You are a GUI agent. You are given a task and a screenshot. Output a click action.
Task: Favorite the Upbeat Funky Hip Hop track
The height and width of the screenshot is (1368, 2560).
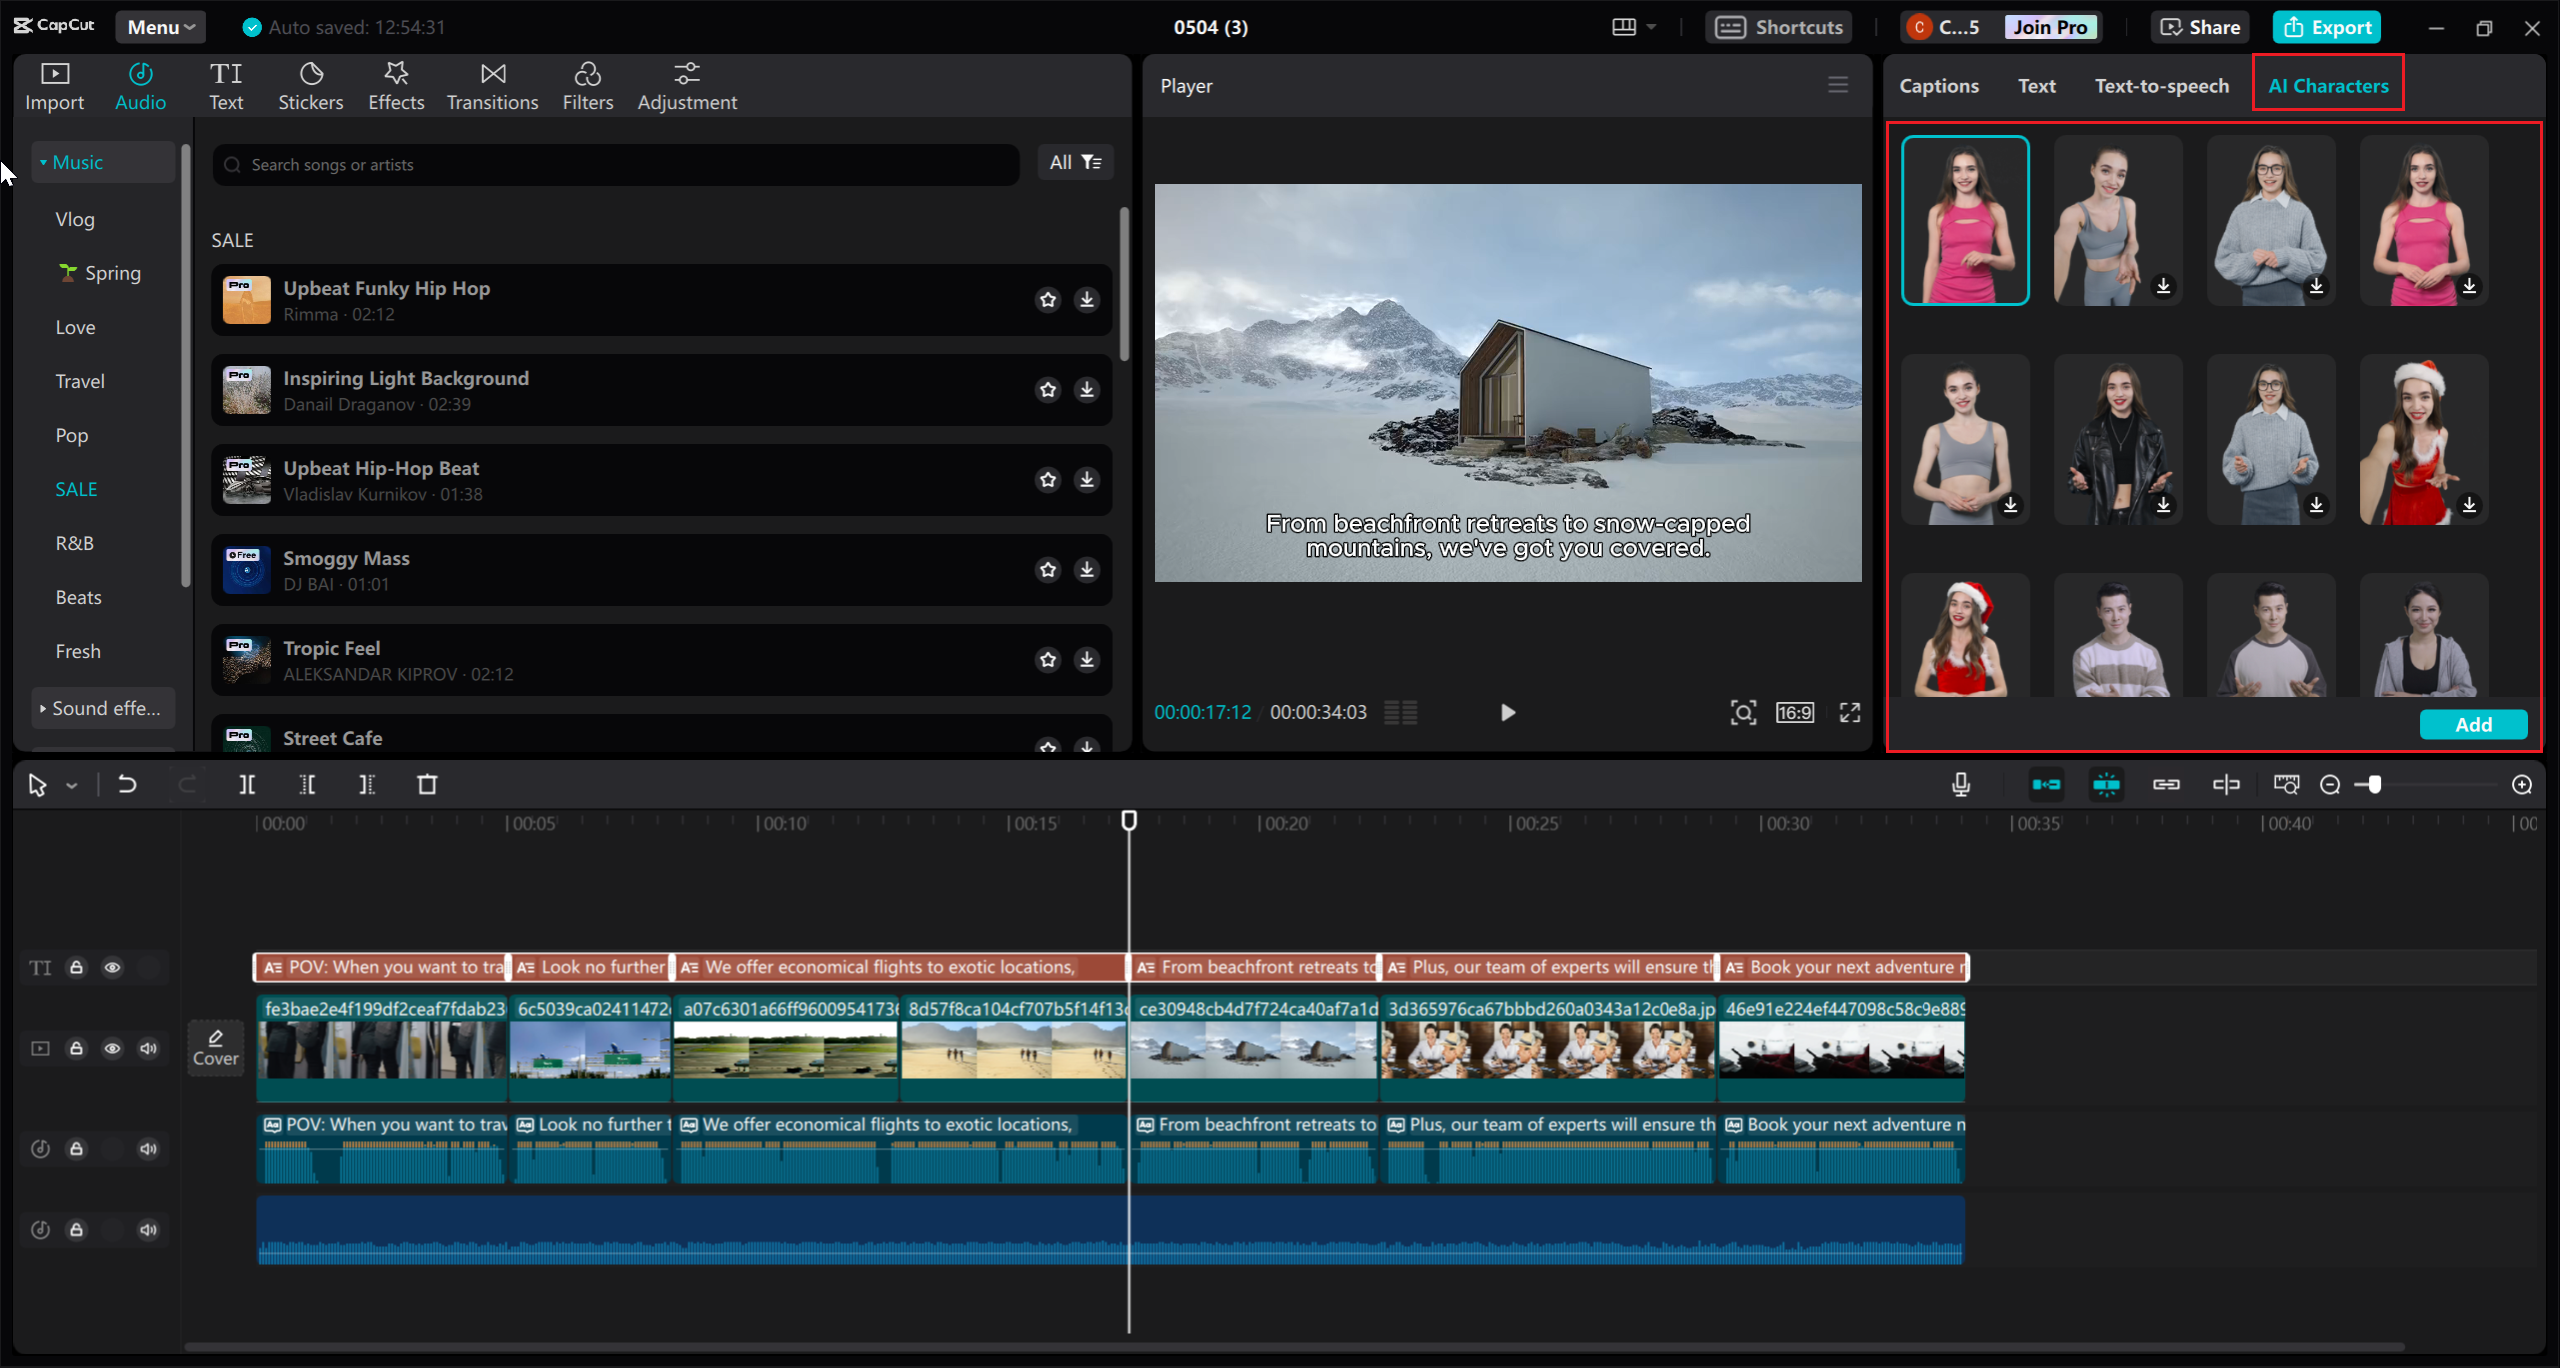click(x=1048, y=300)
